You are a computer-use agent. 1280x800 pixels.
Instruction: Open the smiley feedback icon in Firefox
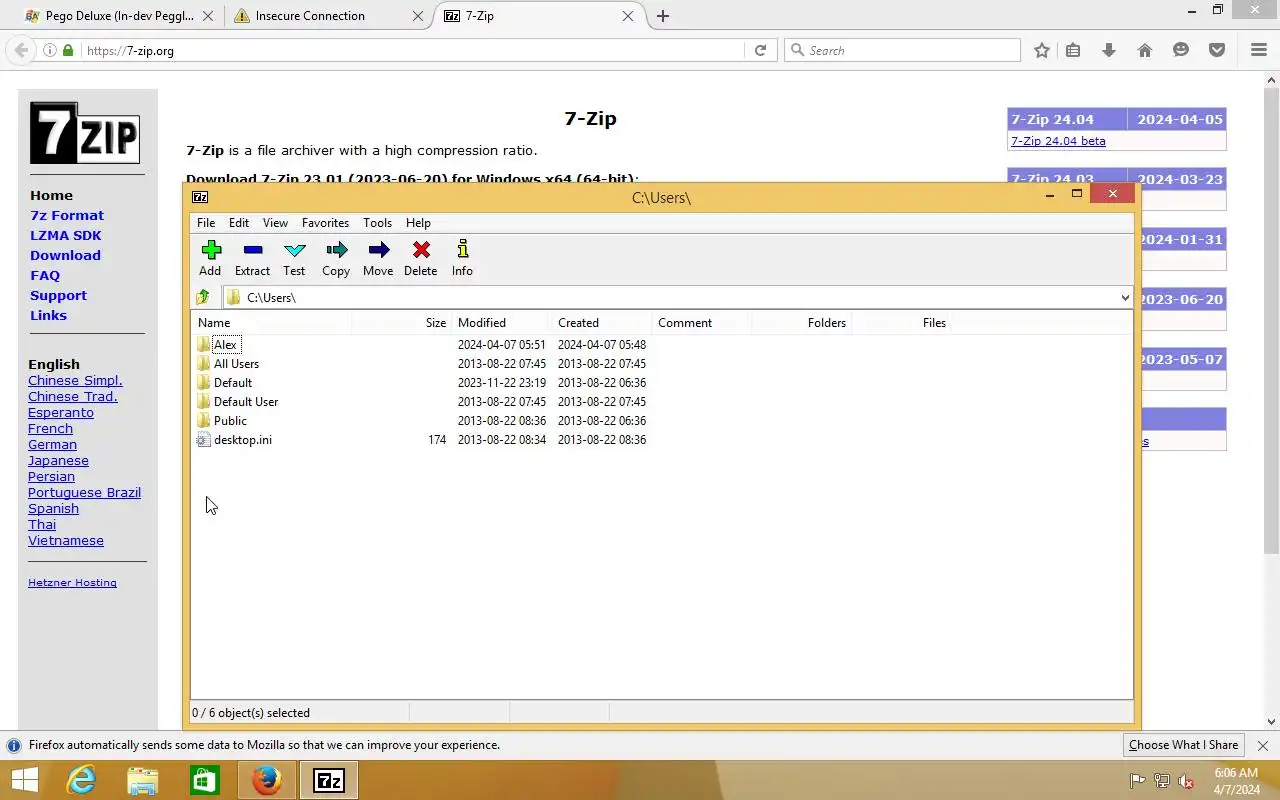coord(1181,50)
